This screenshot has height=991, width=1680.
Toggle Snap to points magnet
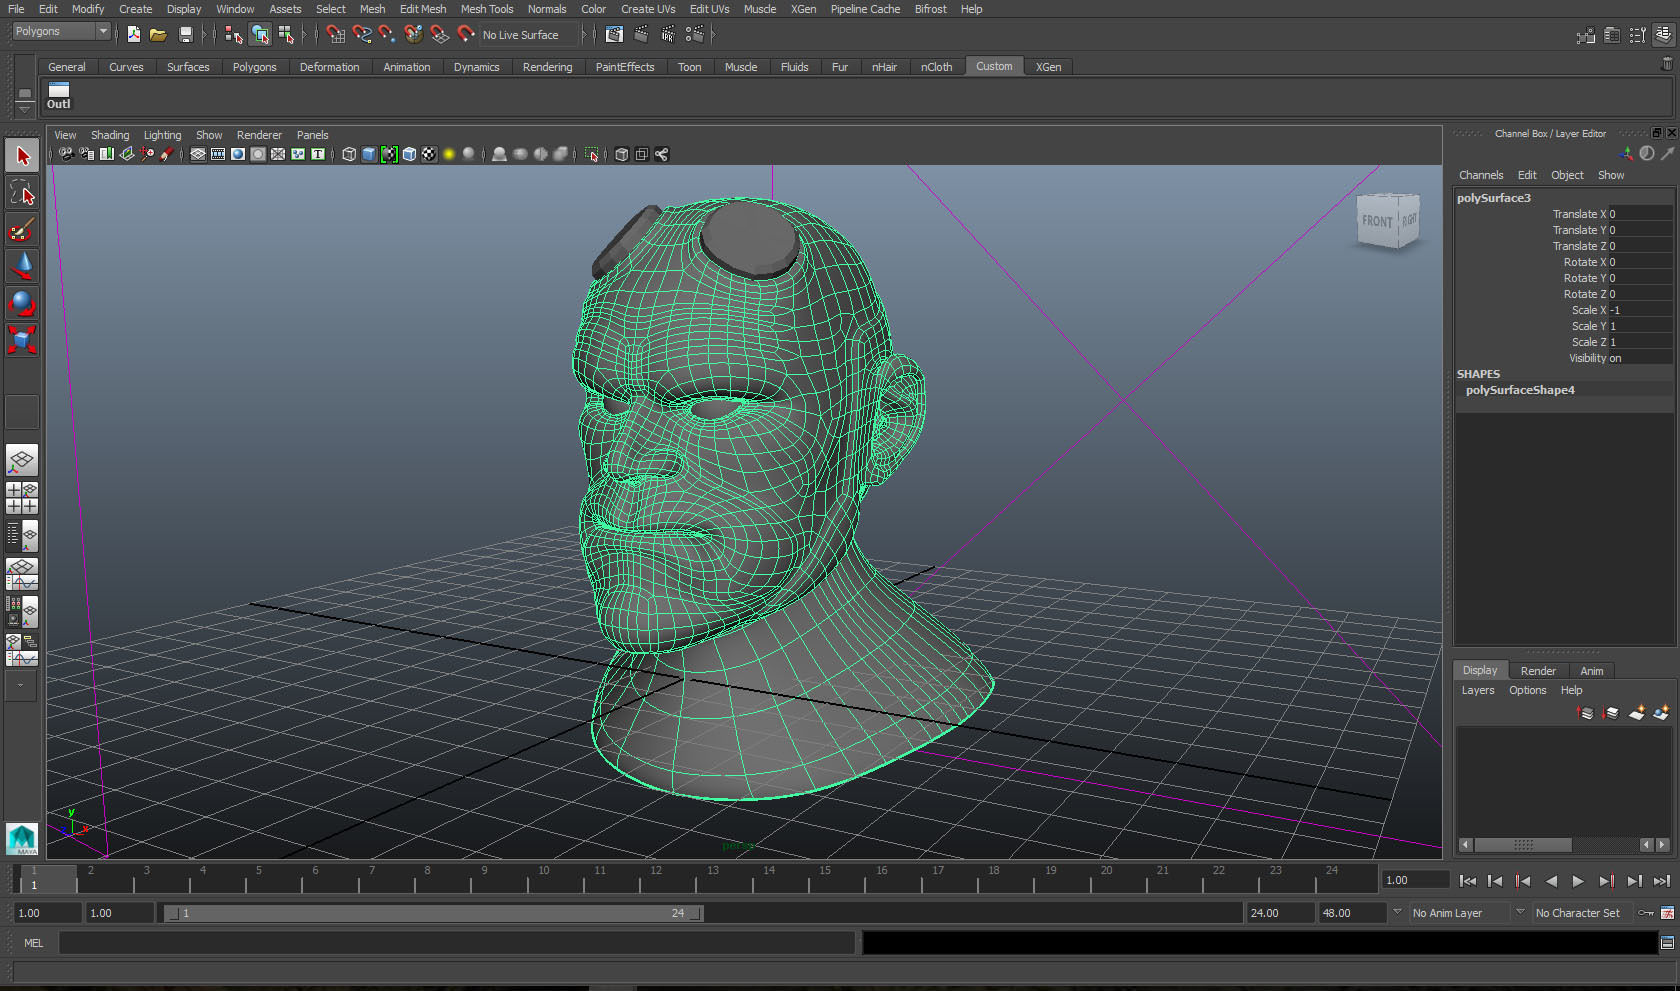coord(387,35)
